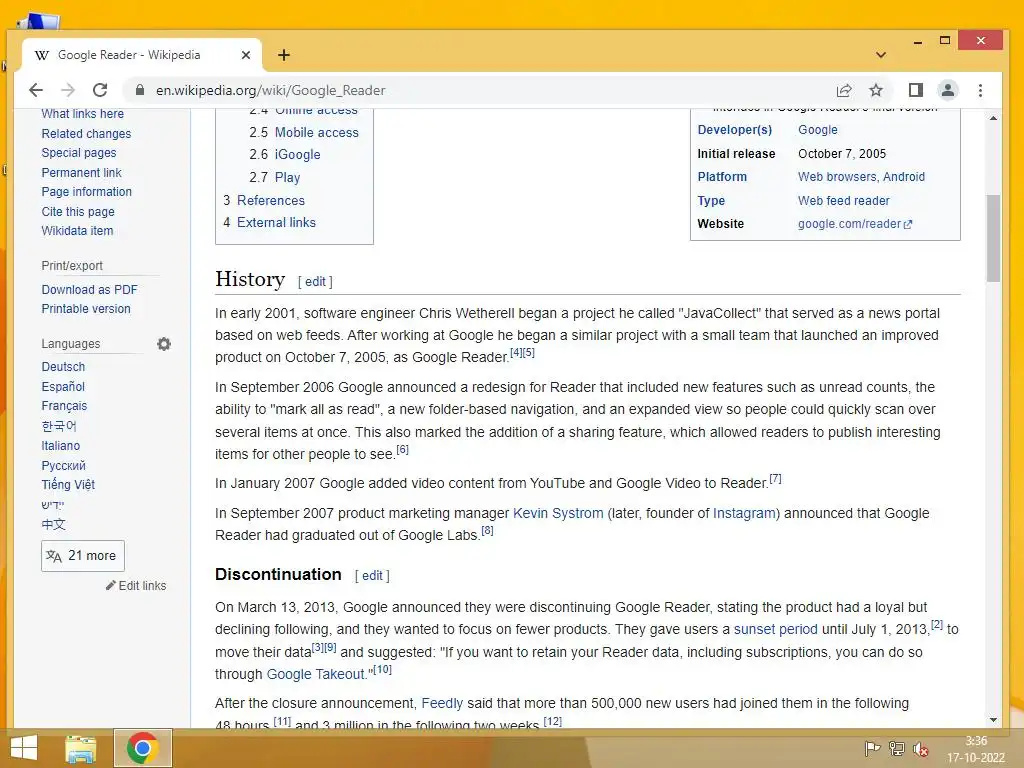Screen dimensions: 1024x768
Task: Click page scrollbar thumb
Action: [x=993, y=238]
